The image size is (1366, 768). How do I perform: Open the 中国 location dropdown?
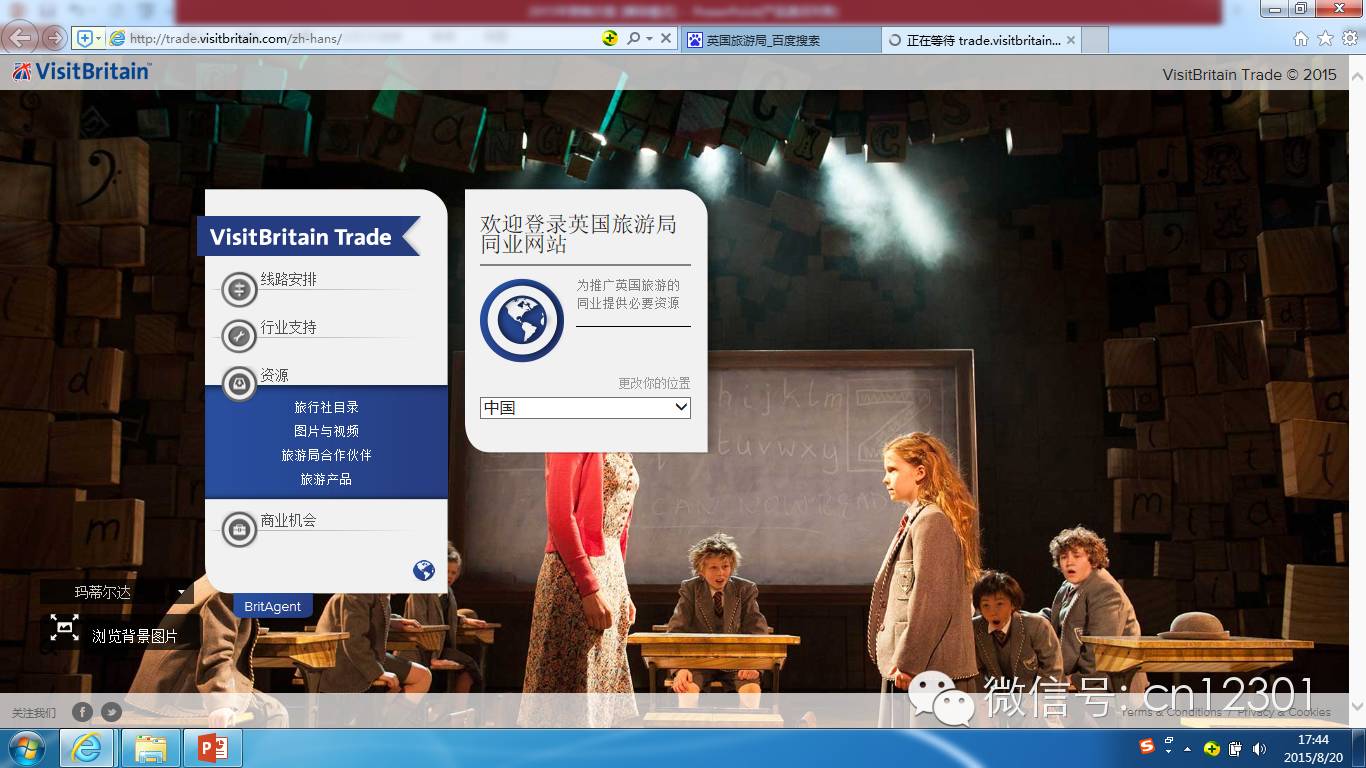coord(585,407)
